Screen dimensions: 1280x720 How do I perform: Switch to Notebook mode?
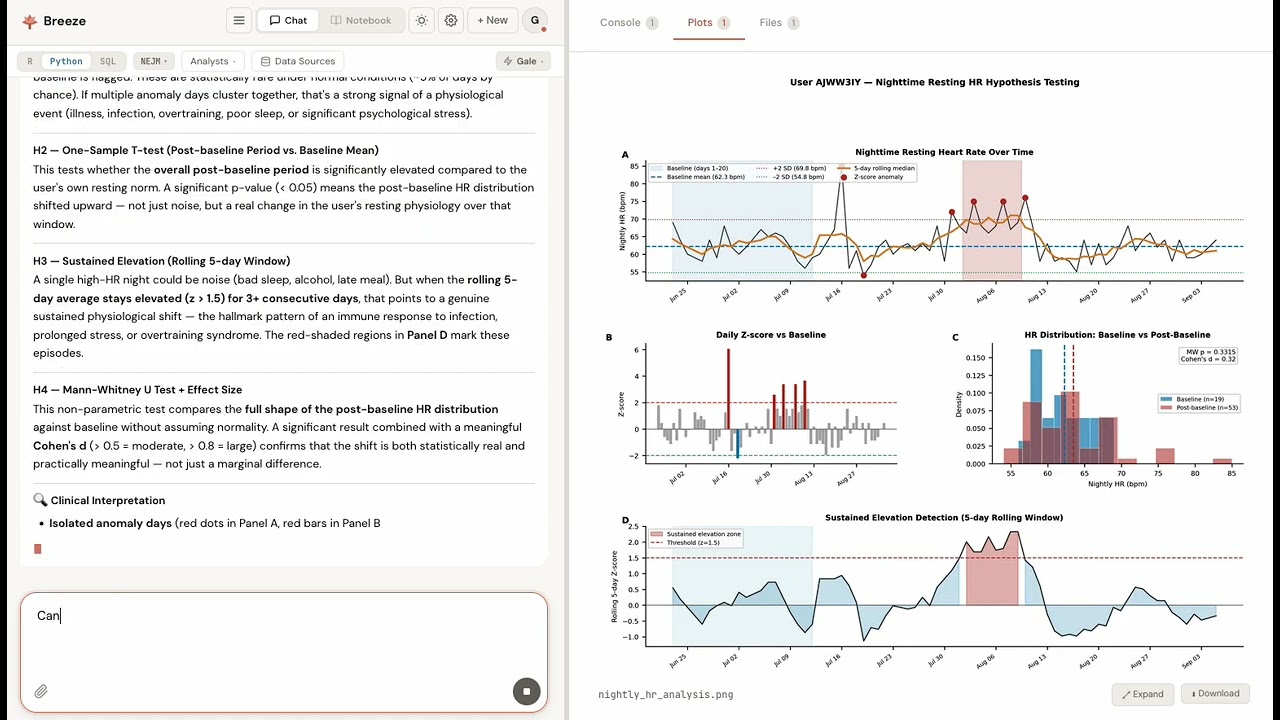(x=361, y=20)
